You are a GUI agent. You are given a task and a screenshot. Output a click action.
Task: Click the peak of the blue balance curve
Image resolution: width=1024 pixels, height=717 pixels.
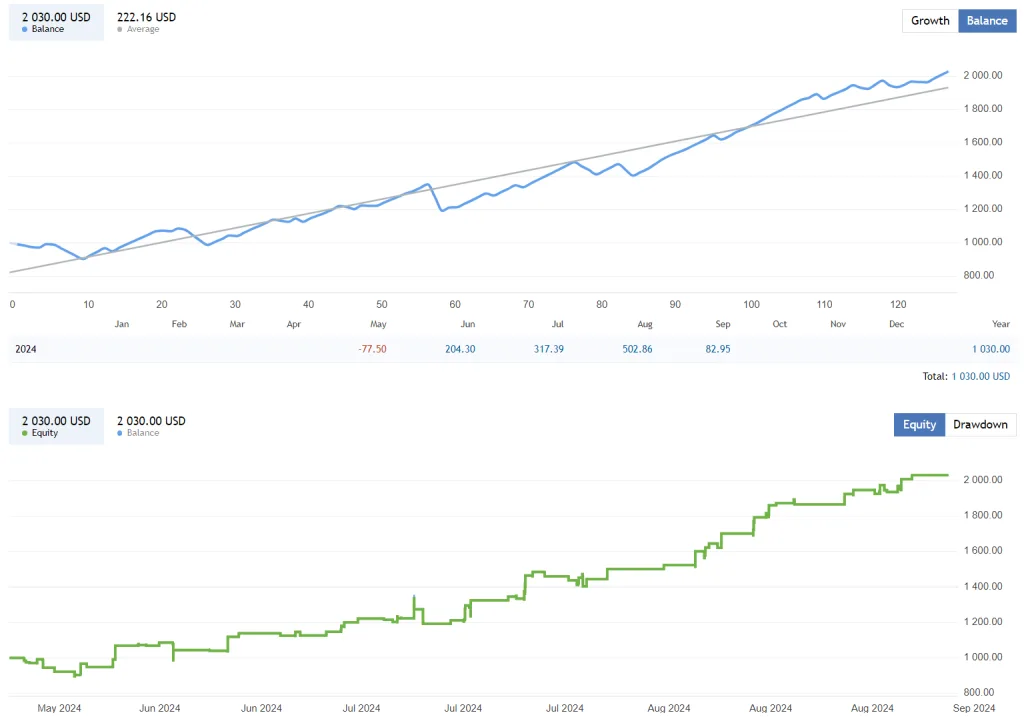click(946, 72)
